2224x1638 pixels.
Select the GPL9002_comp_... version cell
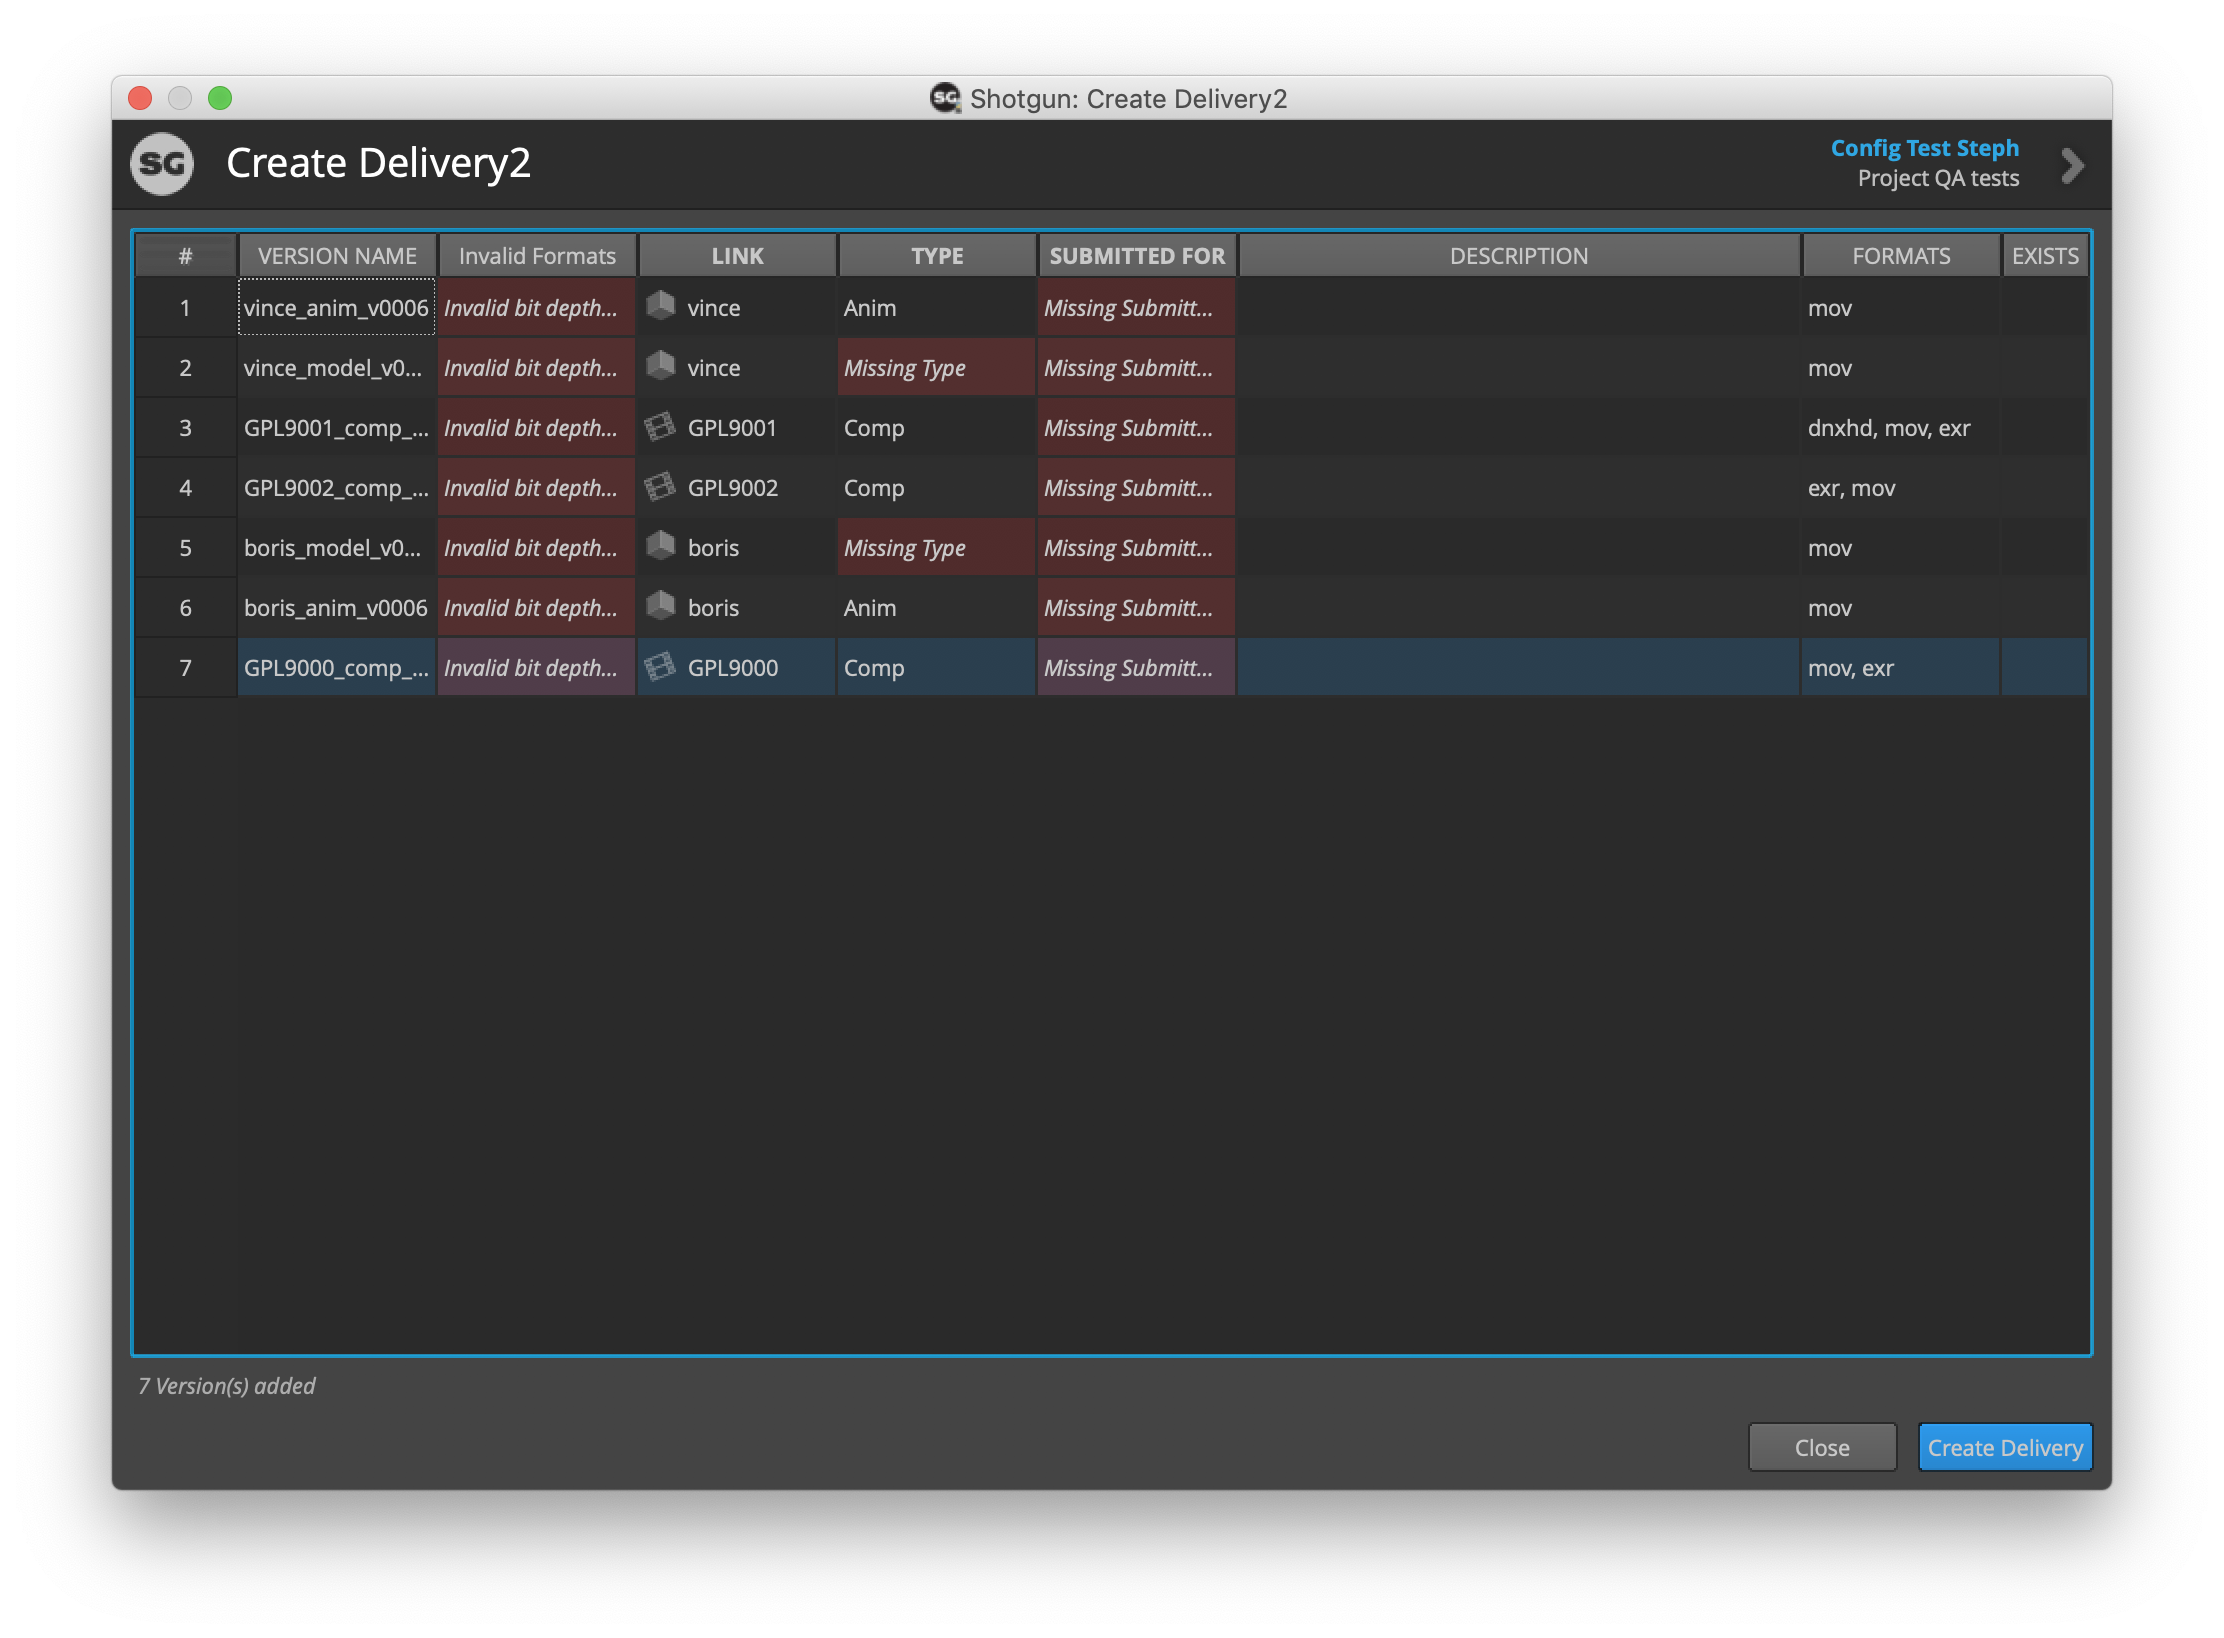pos(337,487)
